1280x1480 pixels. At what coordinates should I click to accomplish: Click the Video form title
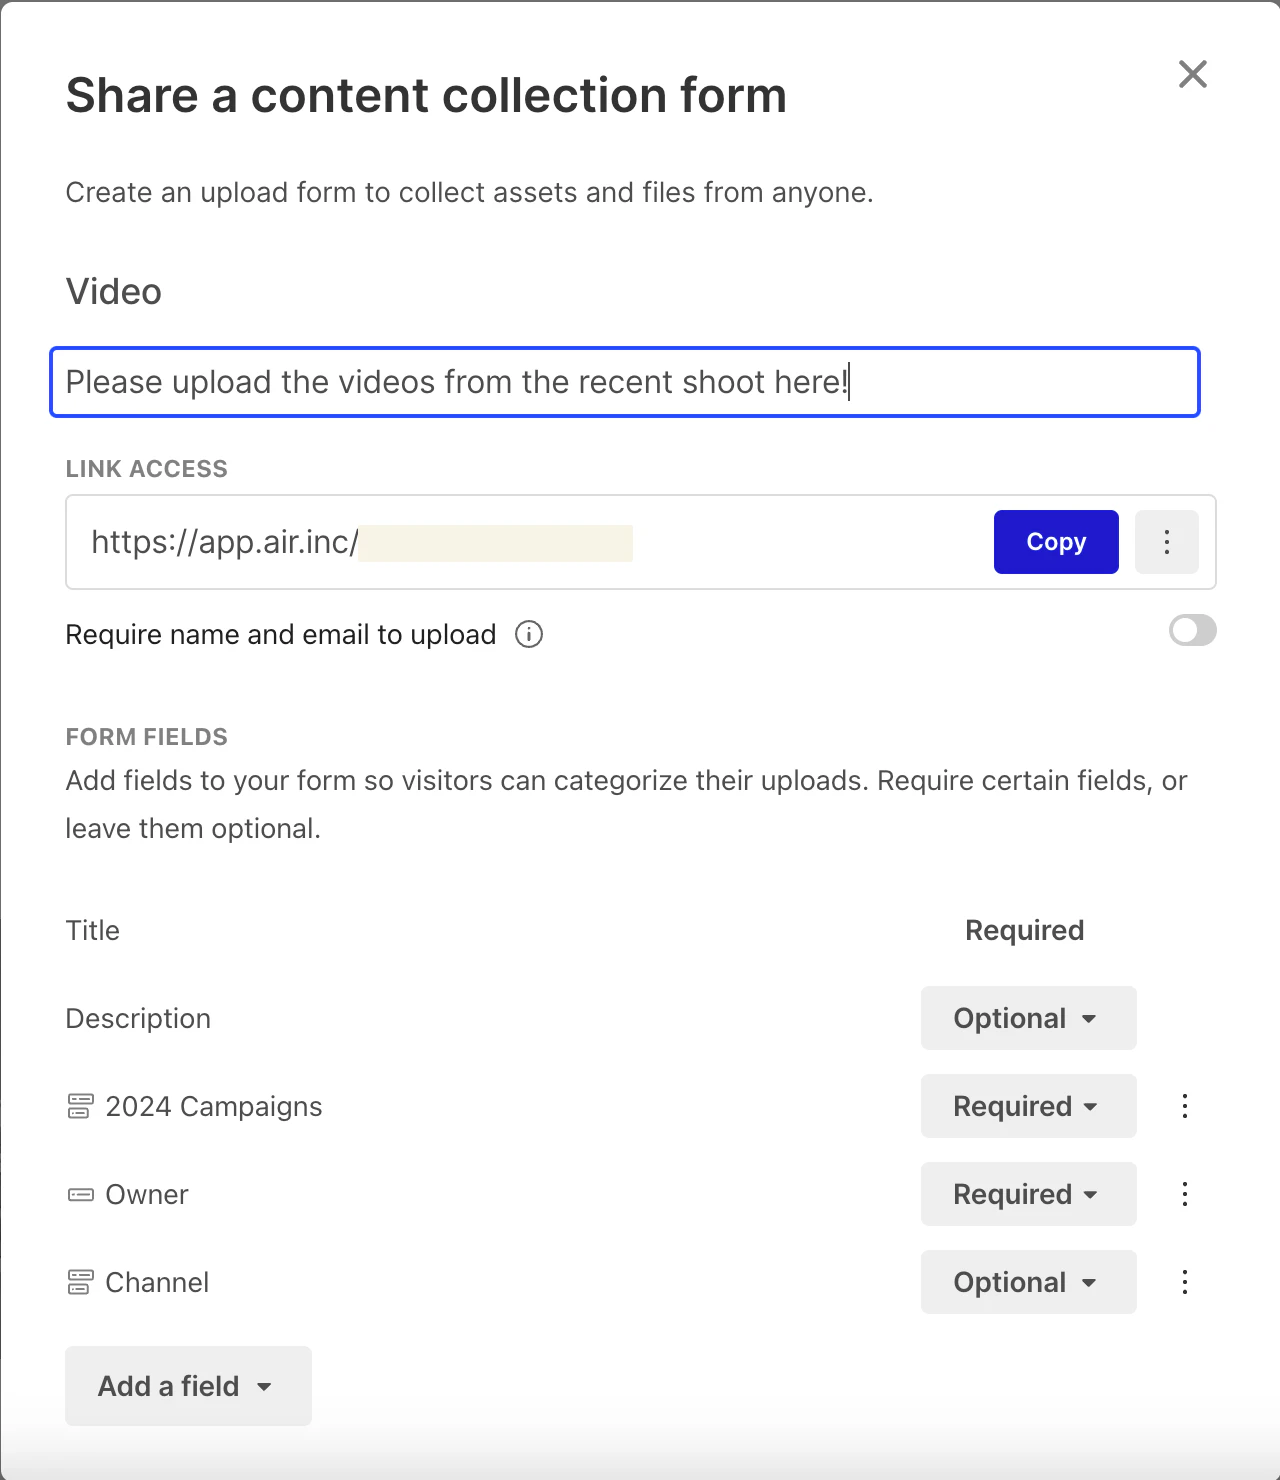114,292
